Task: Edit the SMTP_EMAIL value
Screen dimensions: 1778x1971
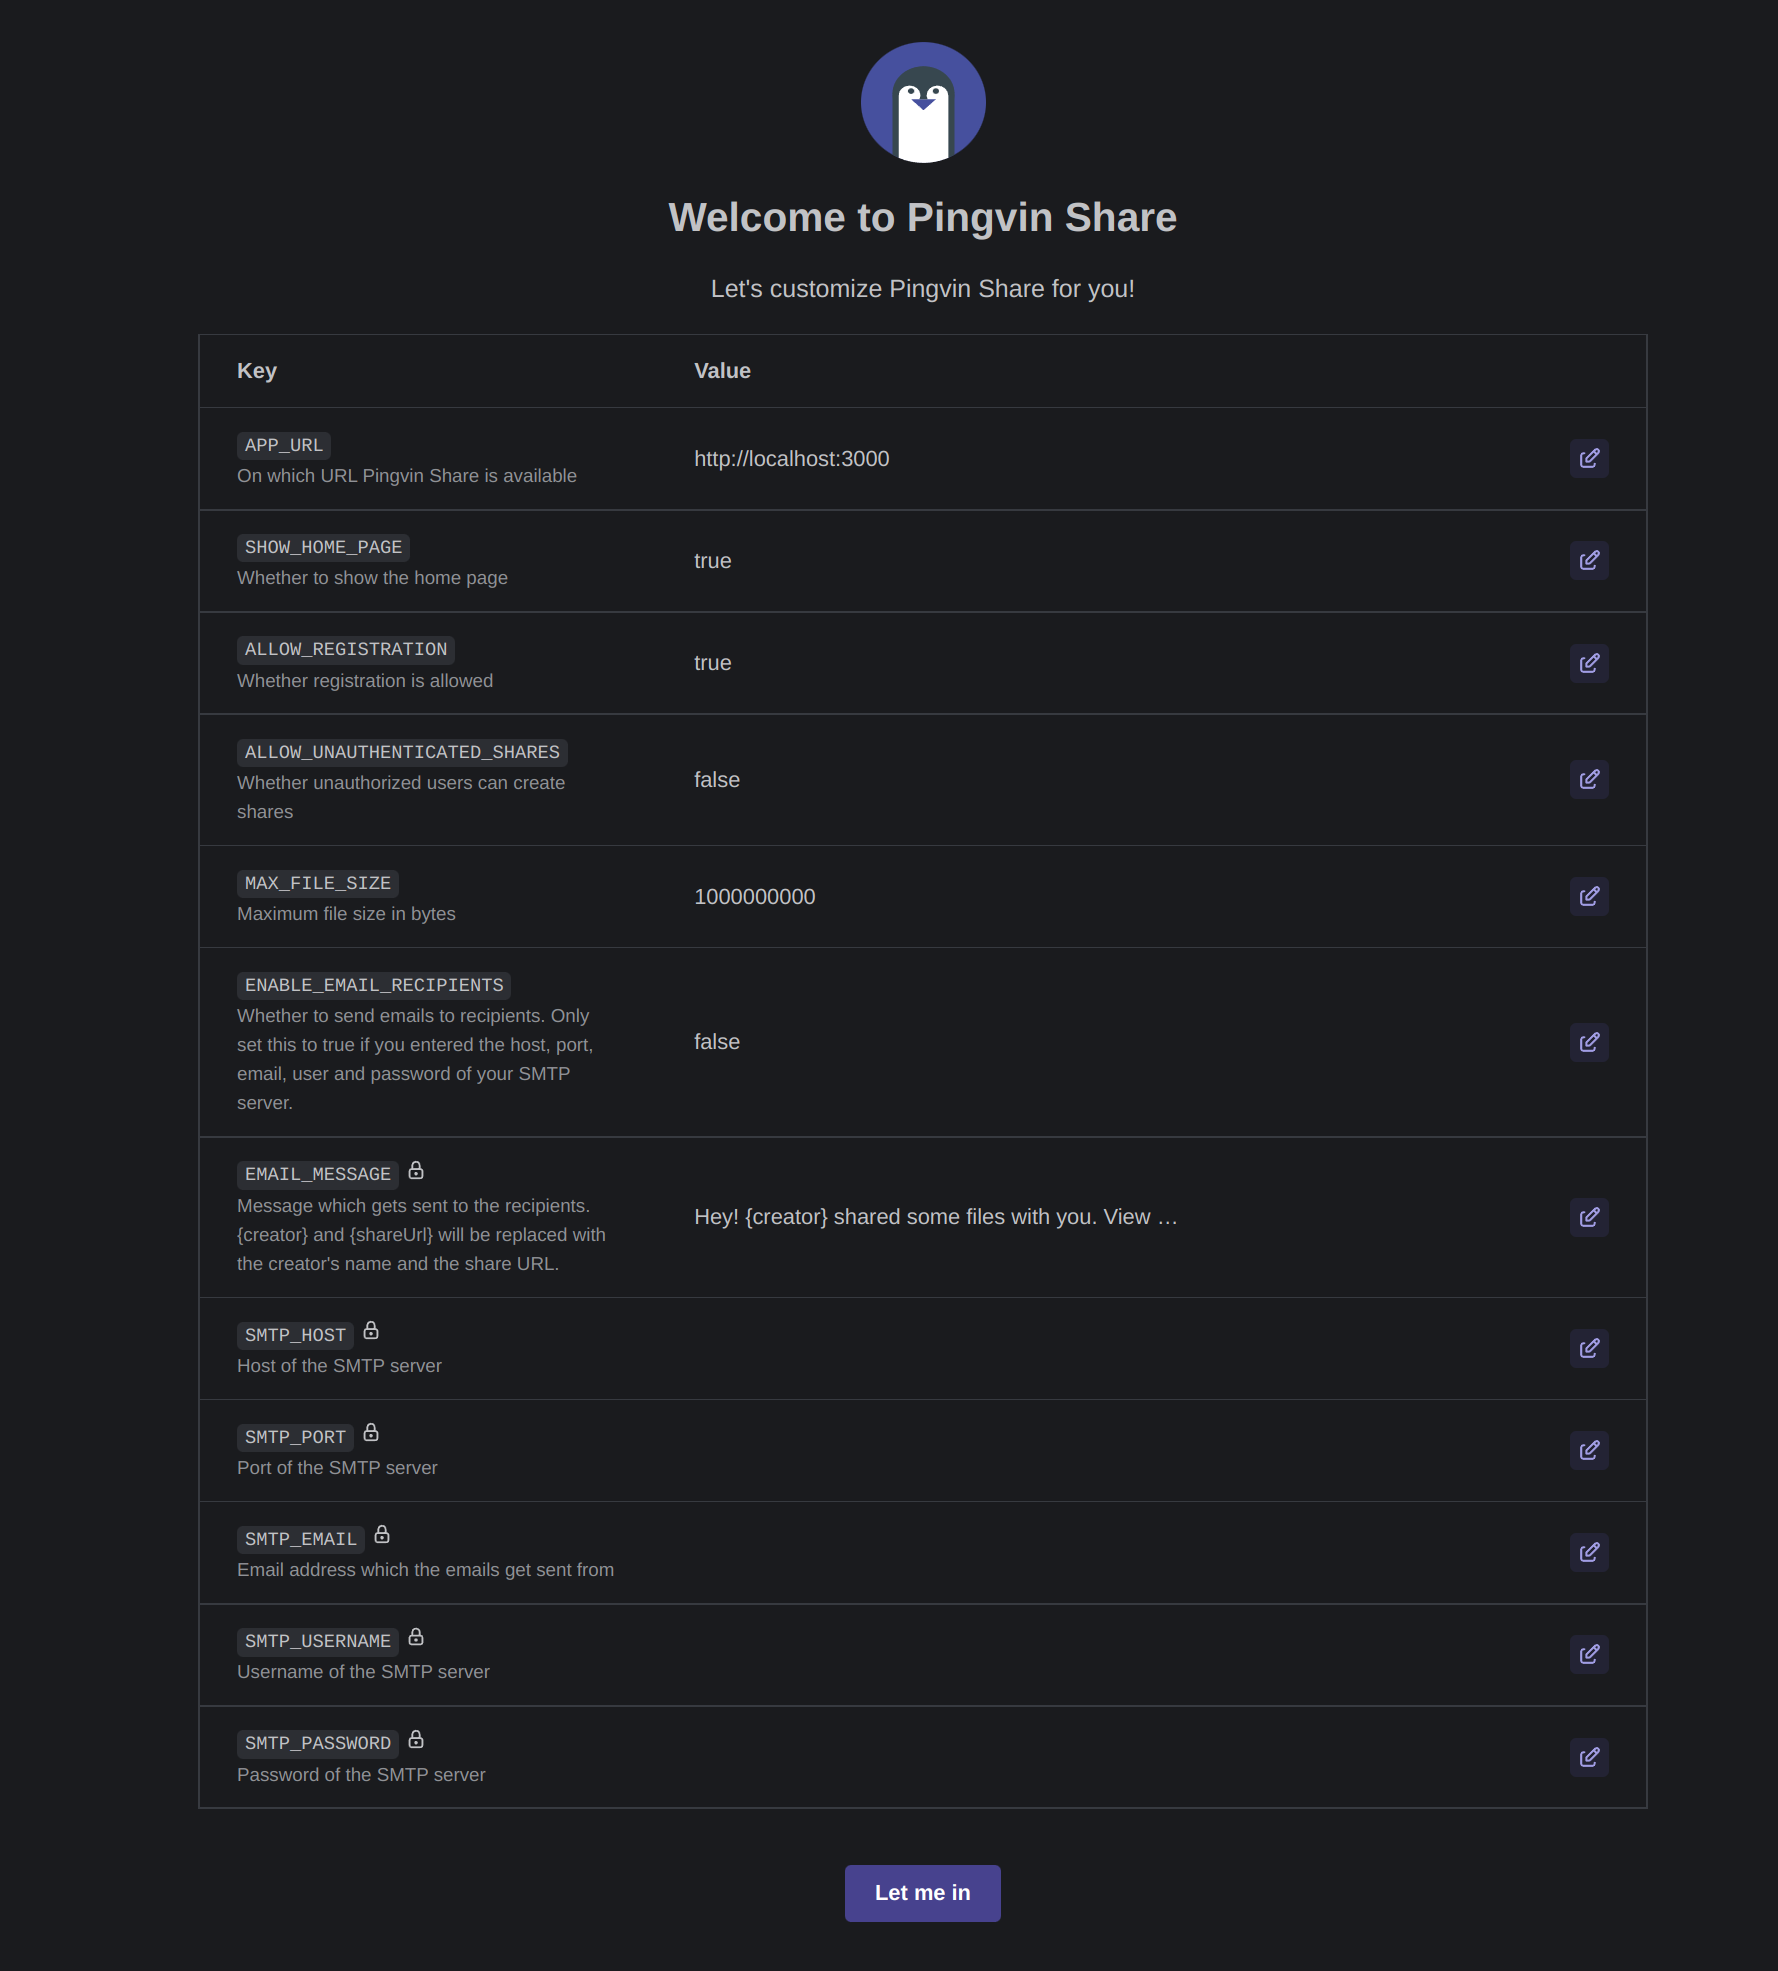Action: point(1588,1553)
